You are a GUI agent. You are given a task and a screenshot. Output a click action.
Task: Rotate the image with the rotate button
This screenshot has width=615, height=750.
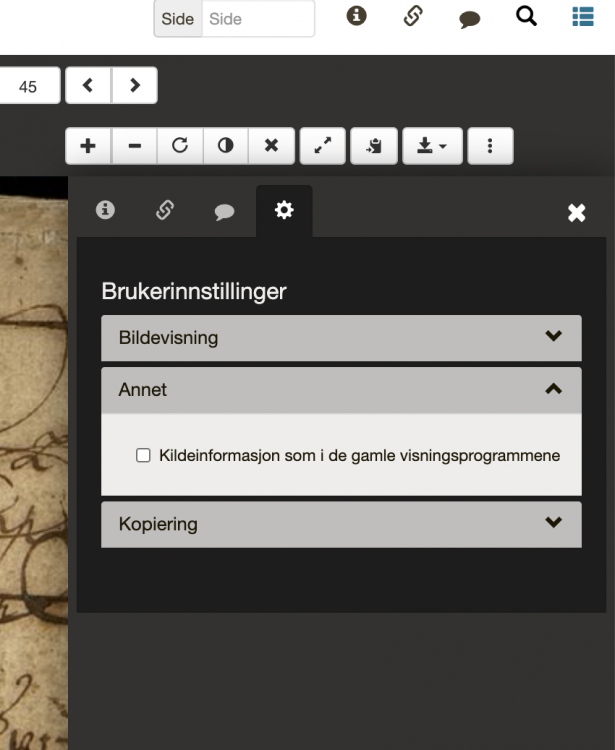tap(180, 146)
